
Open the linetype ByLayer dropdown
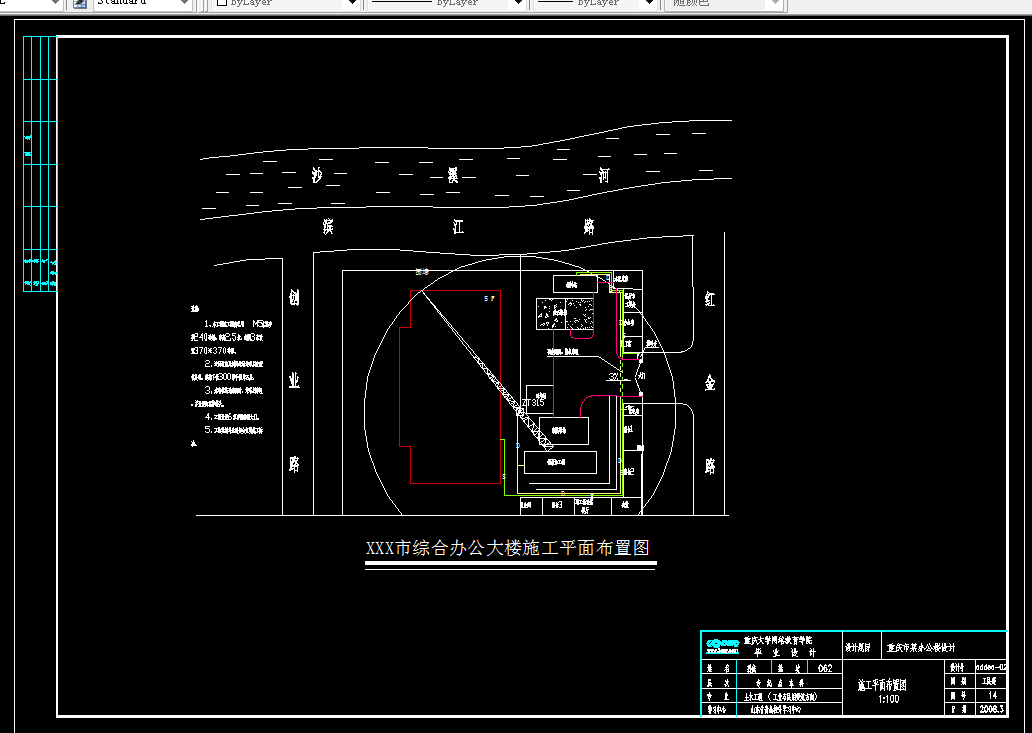point(516,3)
